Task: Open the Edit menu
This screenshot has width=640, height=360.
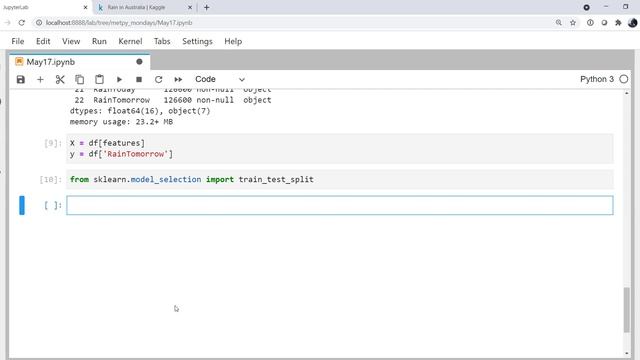Action: (x=43, y=41)
